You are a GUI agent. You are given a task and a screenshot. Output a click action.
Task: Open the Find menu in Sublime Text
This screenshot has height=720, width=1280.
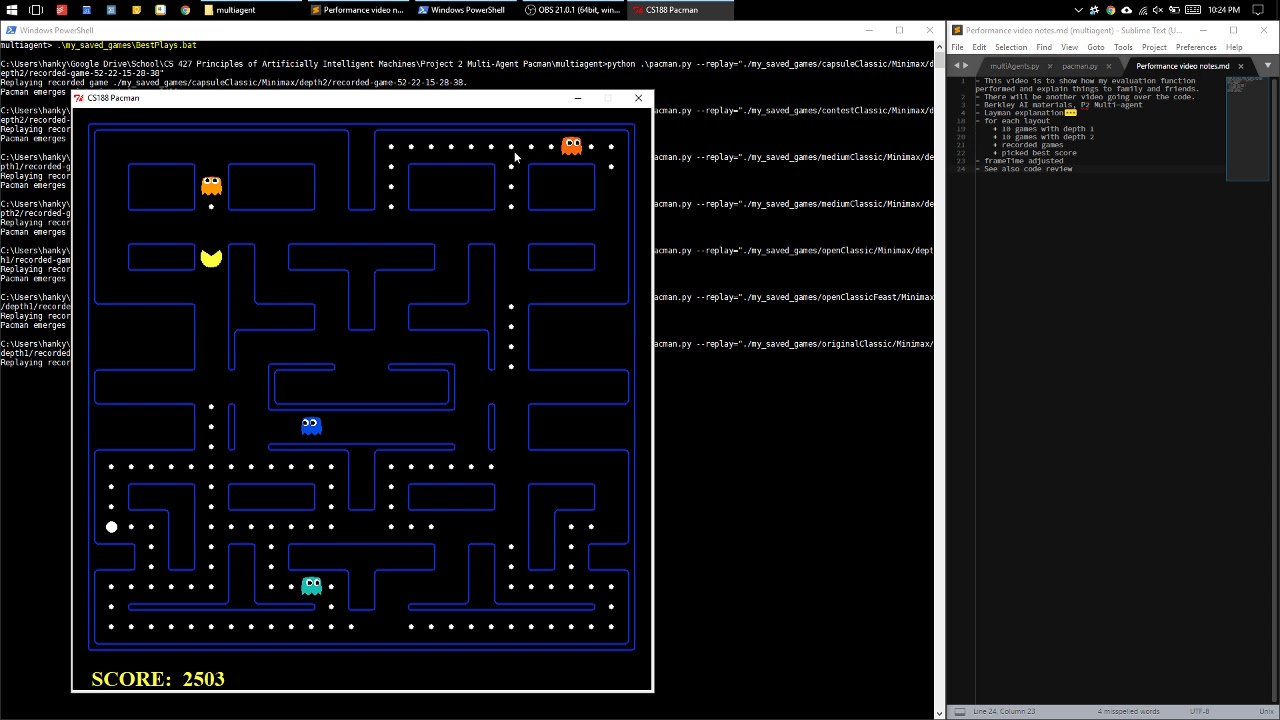click(x=1044, y=47)
